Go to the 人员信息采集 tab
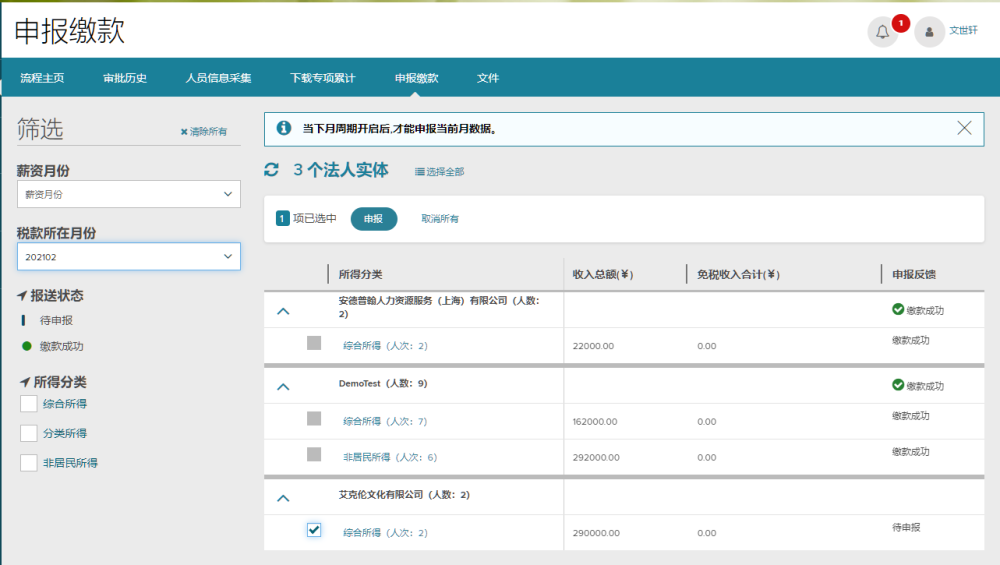The width and height of the screenshot is (1000, 565). click(218, 78)
